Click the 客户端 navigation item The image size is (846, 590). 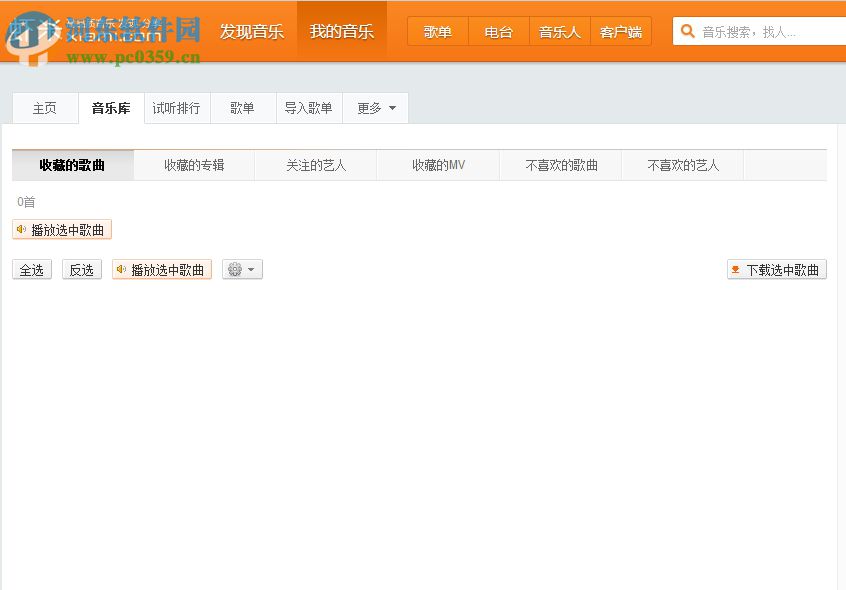coord(620,31)
